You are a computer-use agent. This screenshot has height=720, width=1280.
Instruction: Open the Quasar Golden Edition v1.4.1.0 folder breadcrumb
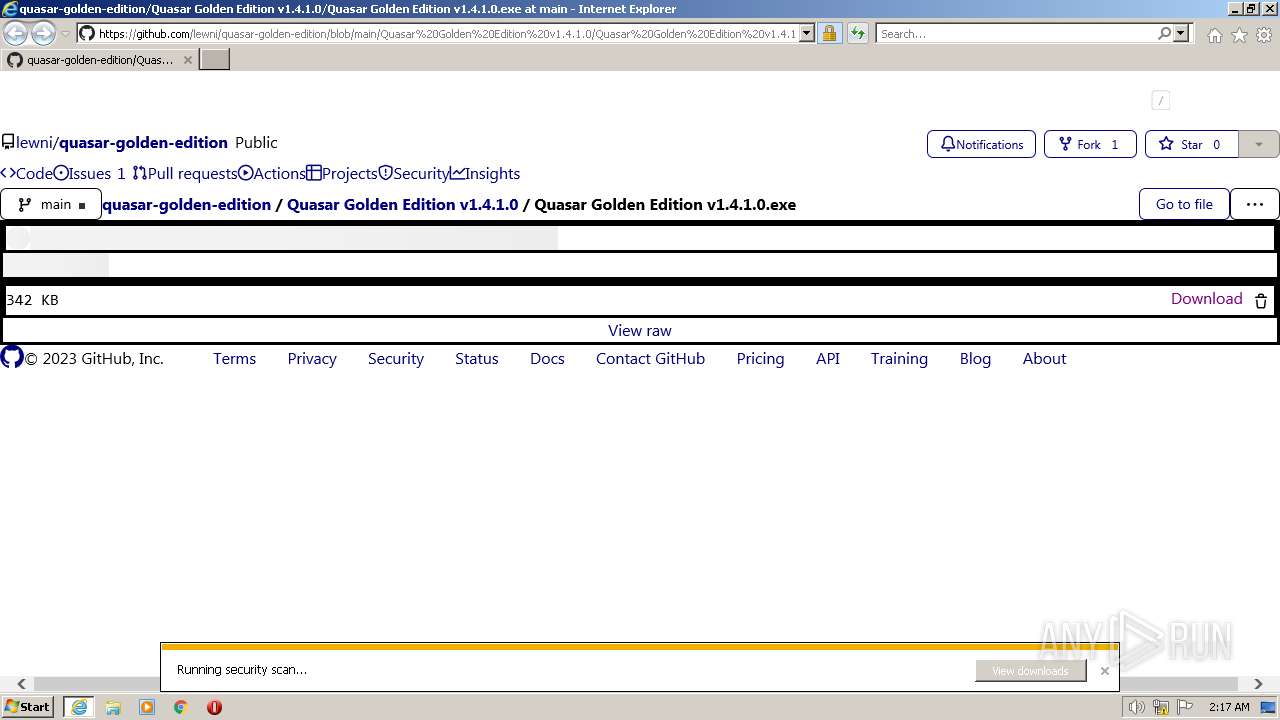[403, 204]
